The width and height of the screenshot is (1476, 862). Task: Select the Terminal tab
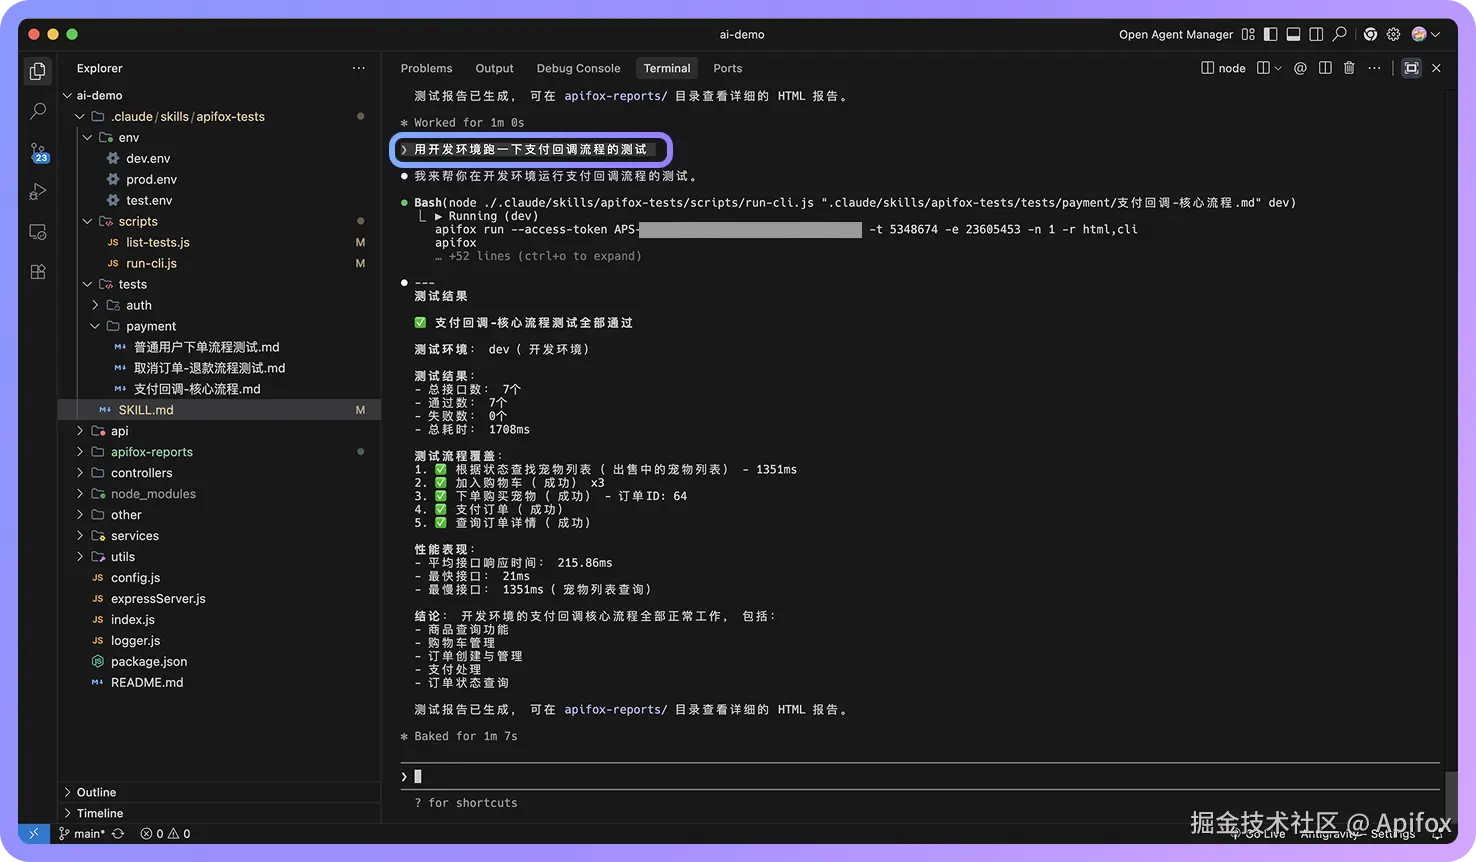tap(667, 68)
